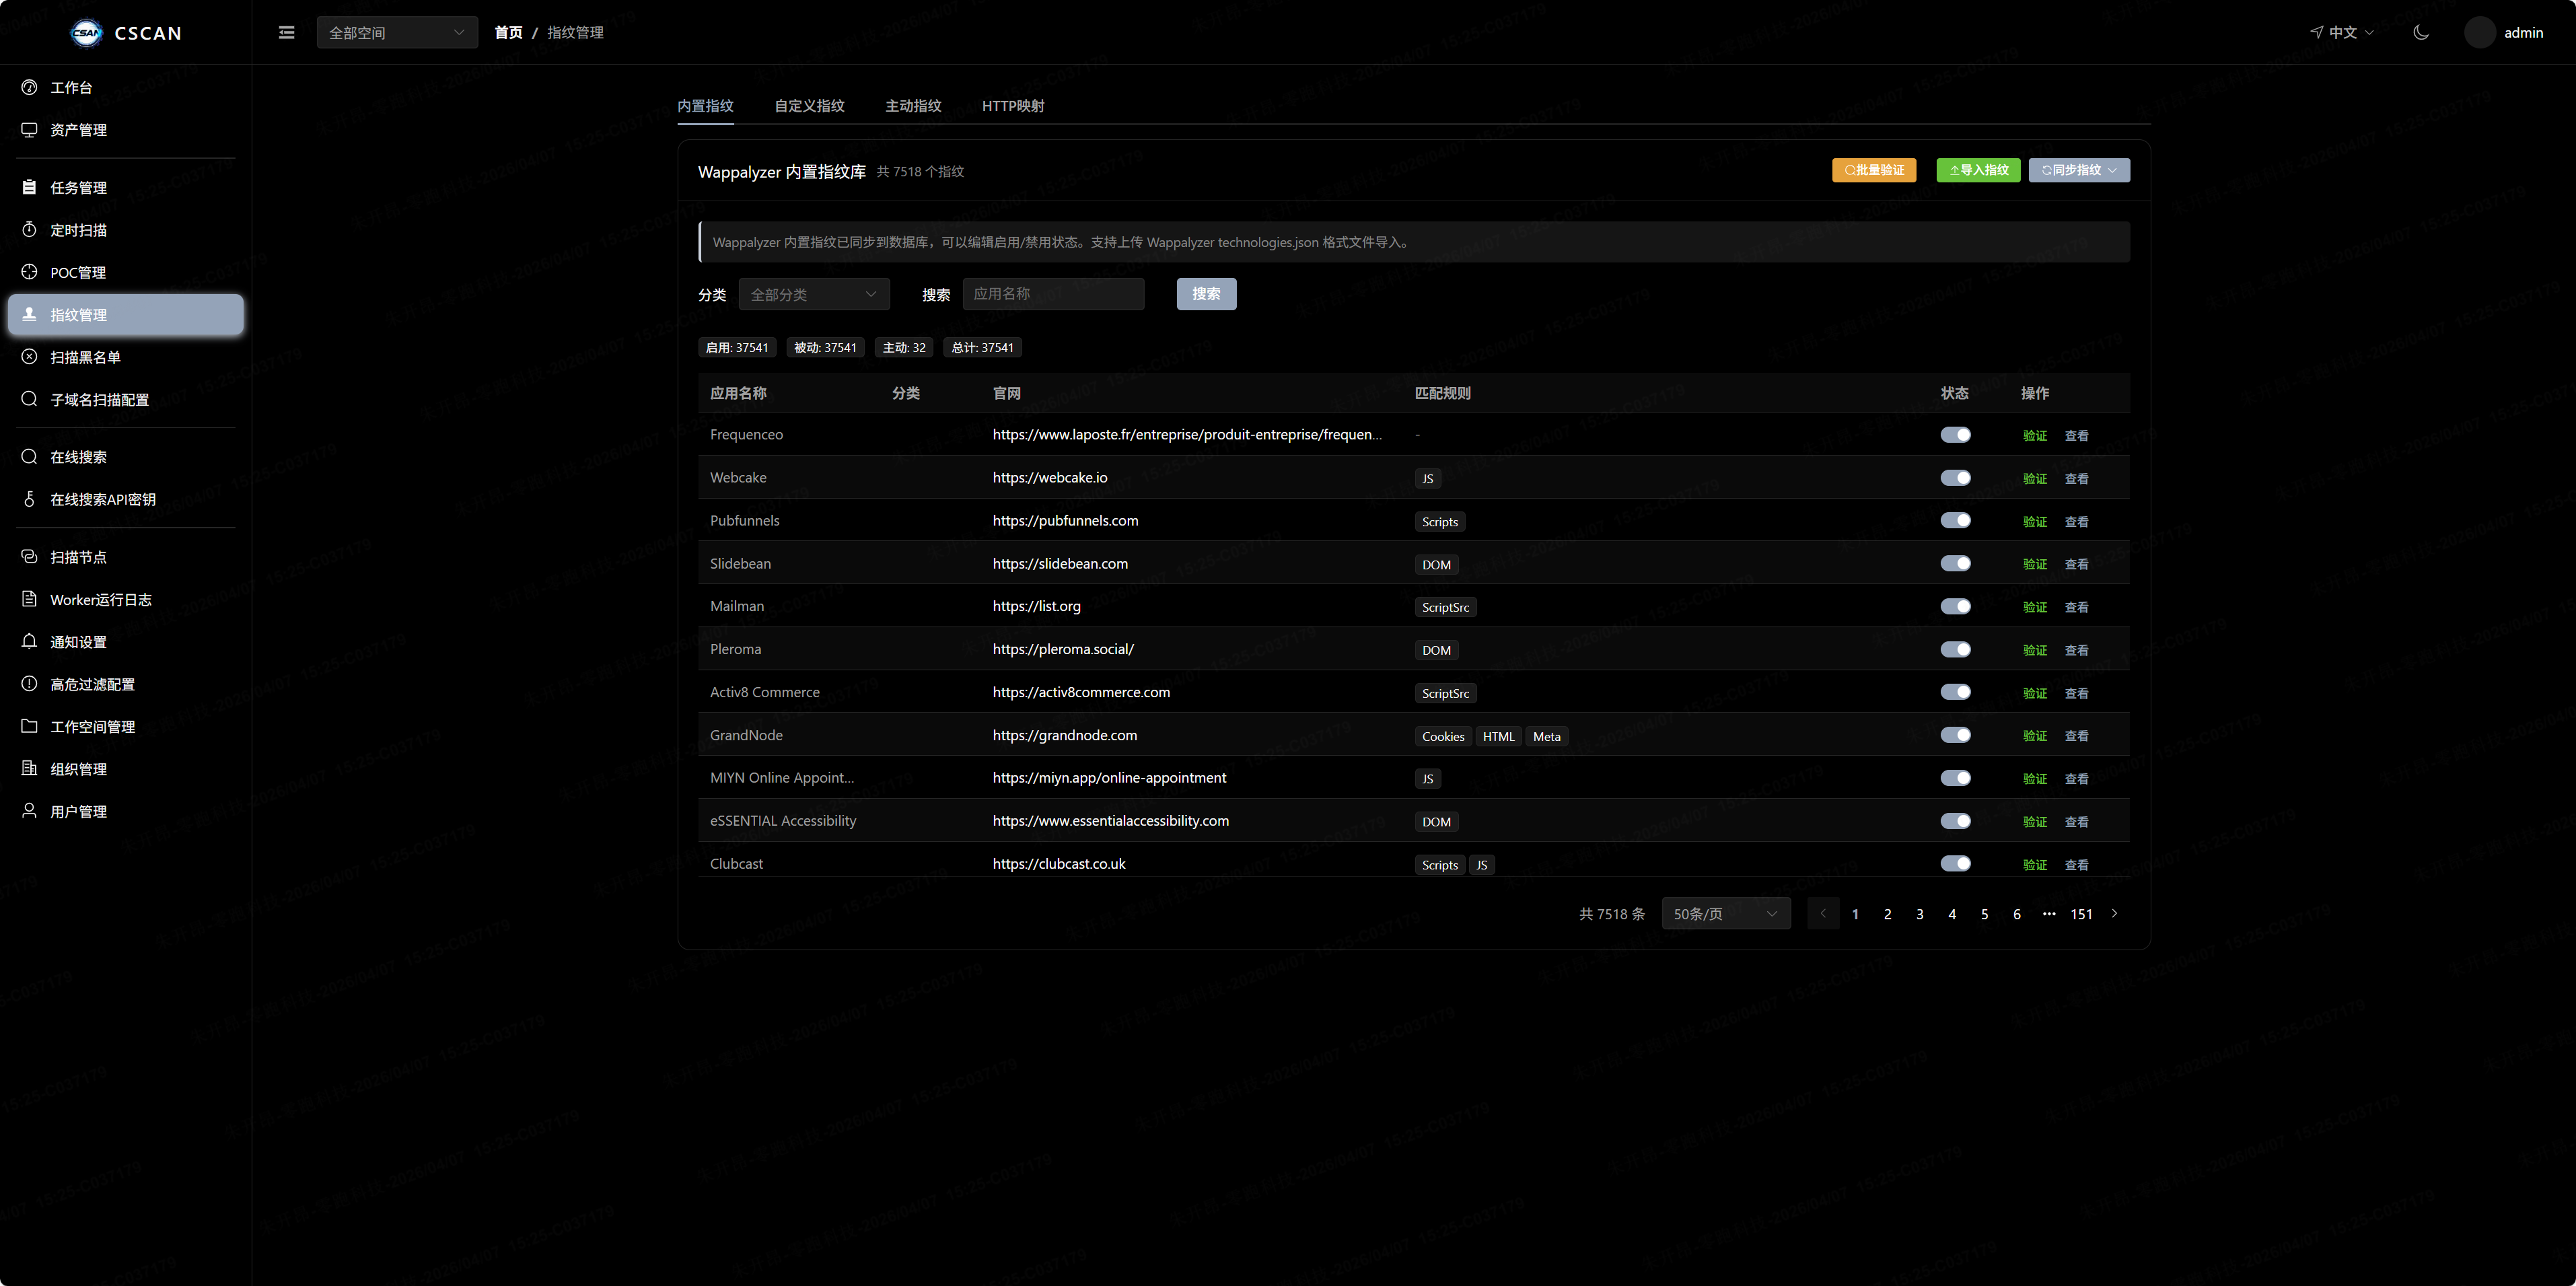This screenshot has width=2576, height=1286.
Task: Toggle Clubcast status switch
Action: pos(1955,864)
